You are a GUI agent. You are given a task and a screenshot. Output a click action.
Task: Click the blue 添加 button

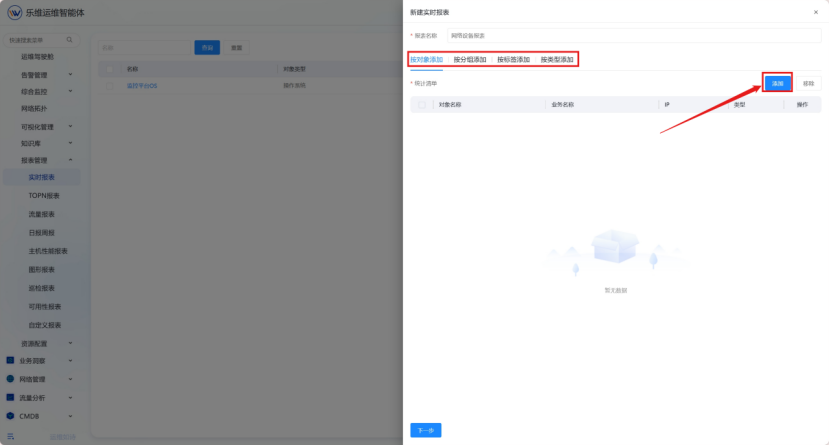click(x=777, y=83)
